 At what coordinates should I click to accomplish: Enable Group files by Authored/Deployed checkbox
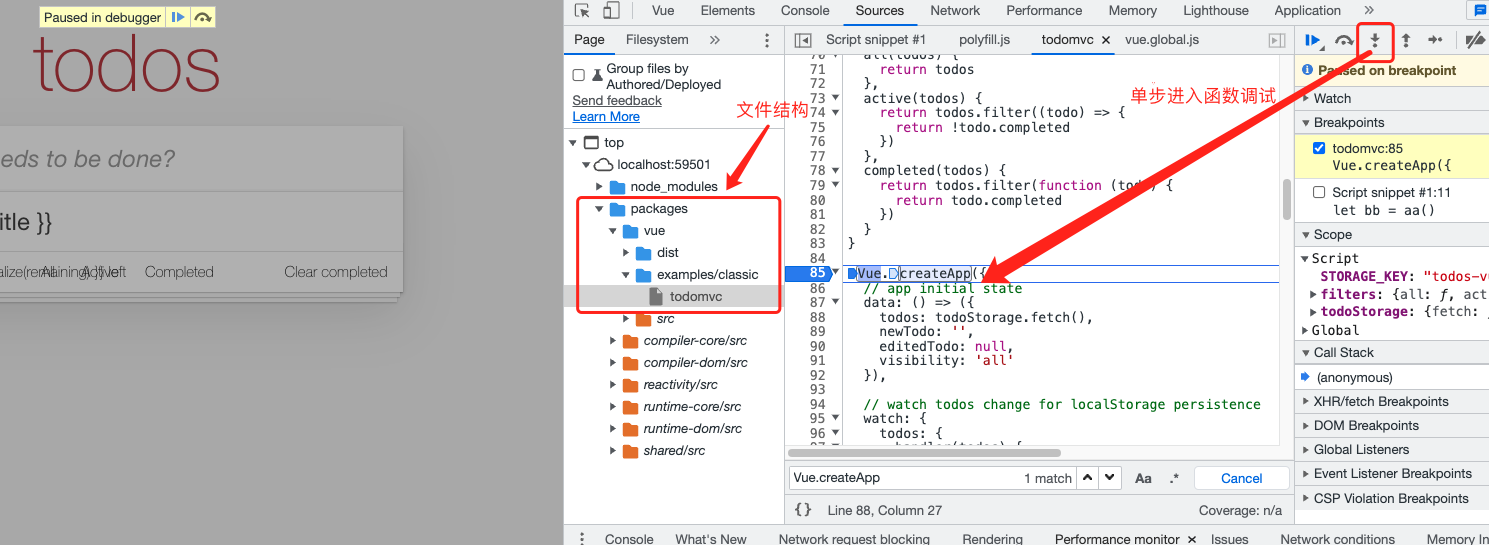pyautogui.click(x=579, y=75)
